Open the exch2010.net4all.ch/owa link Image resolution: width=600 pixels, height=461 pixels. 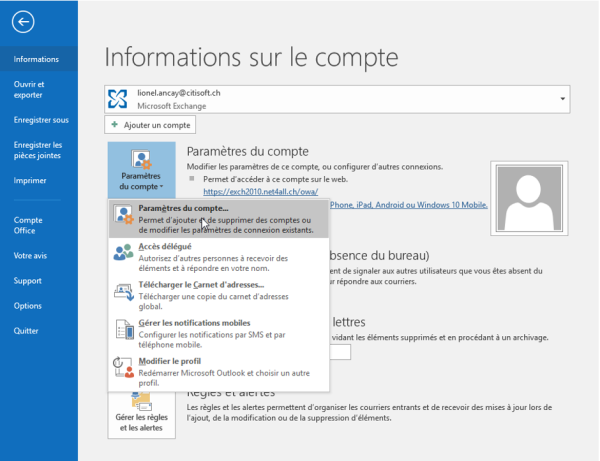click(260, 191)
